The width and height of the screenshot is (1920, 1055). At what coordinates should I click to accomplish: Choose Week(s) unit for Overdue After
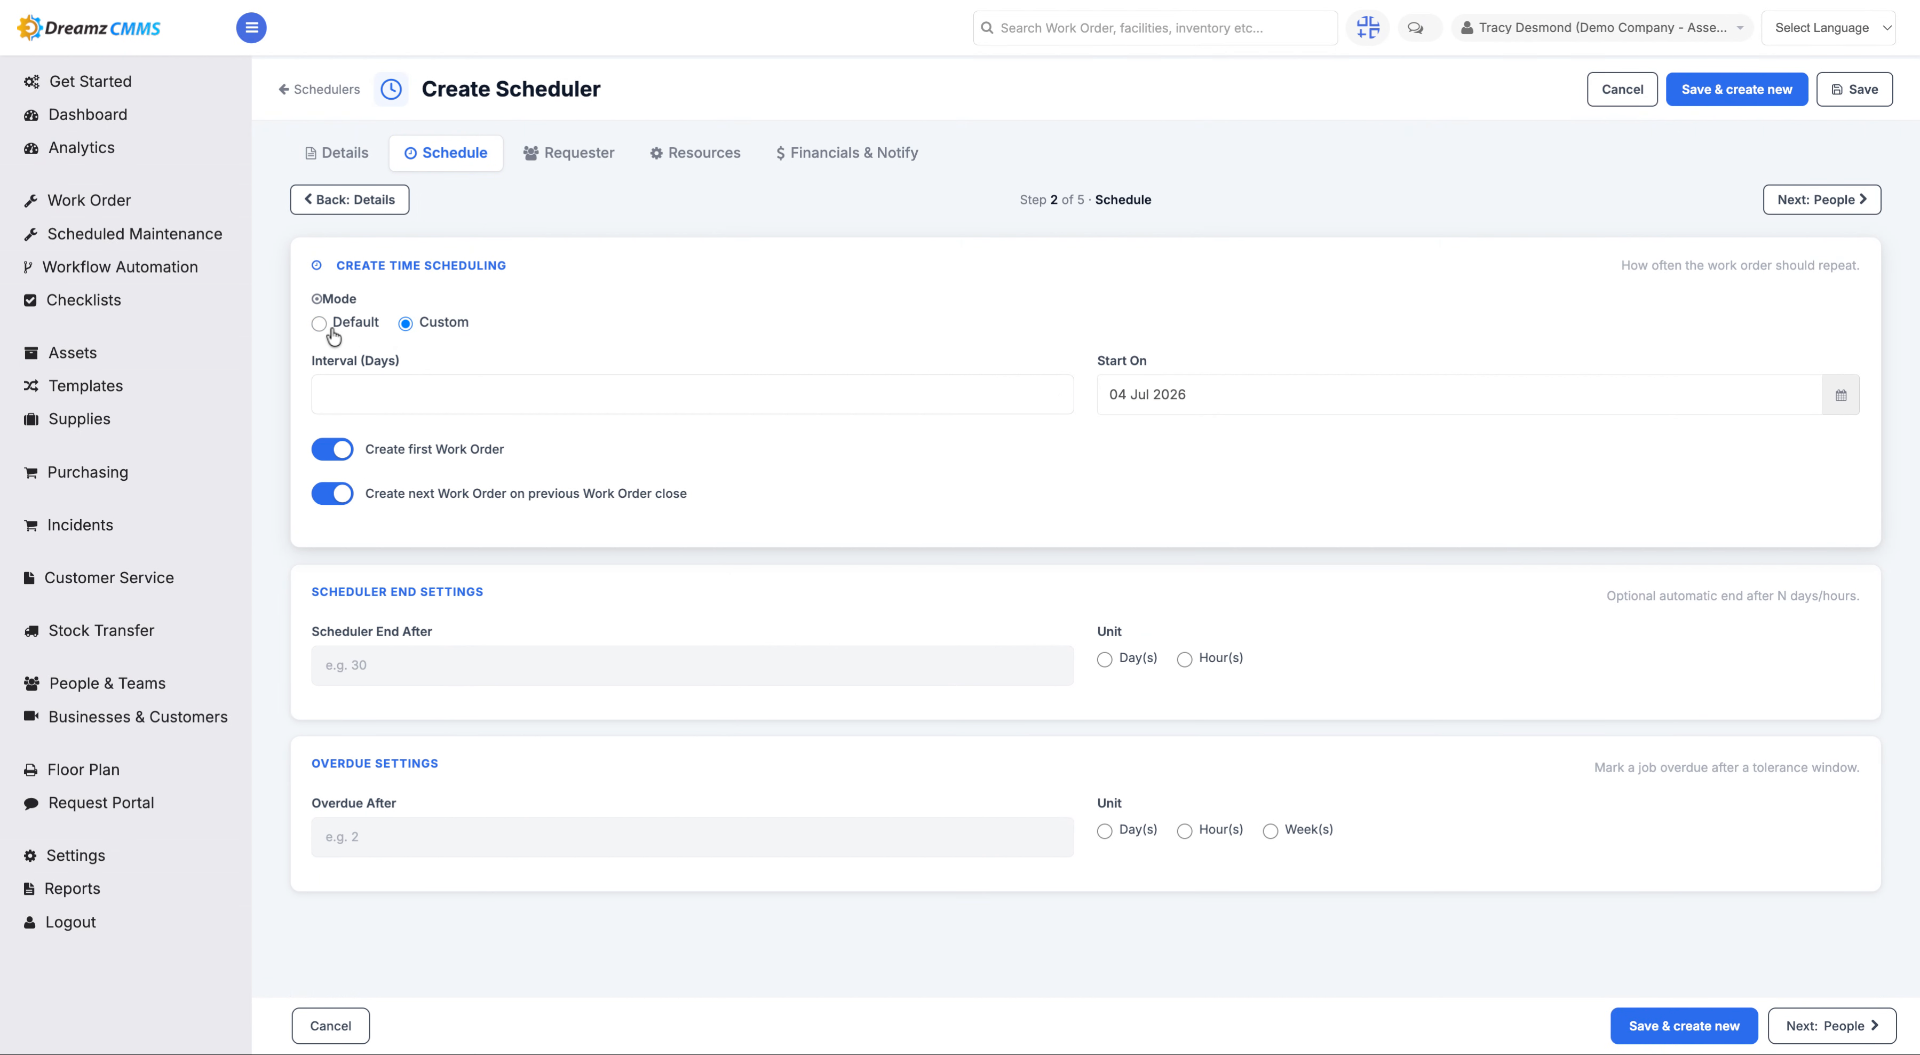pos(1270,831)
